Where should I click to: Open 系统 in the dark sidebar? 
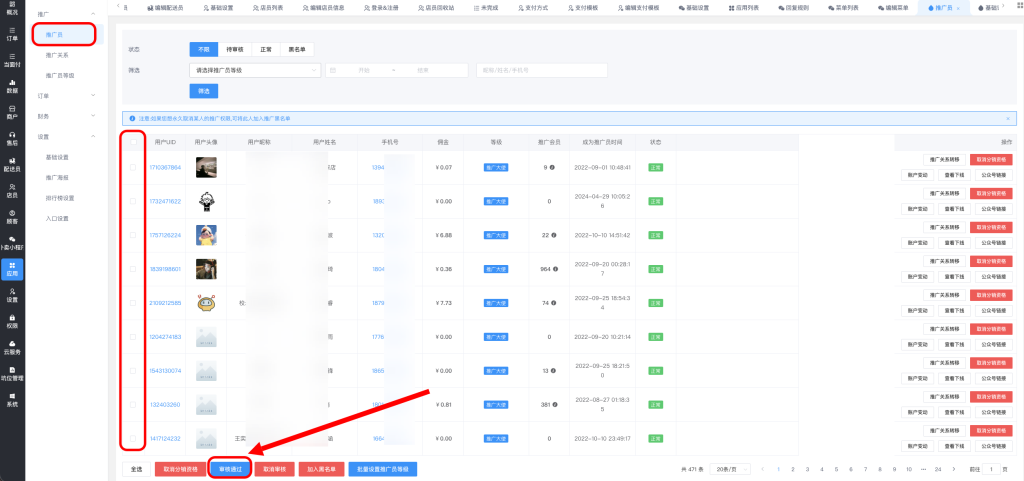12,400
